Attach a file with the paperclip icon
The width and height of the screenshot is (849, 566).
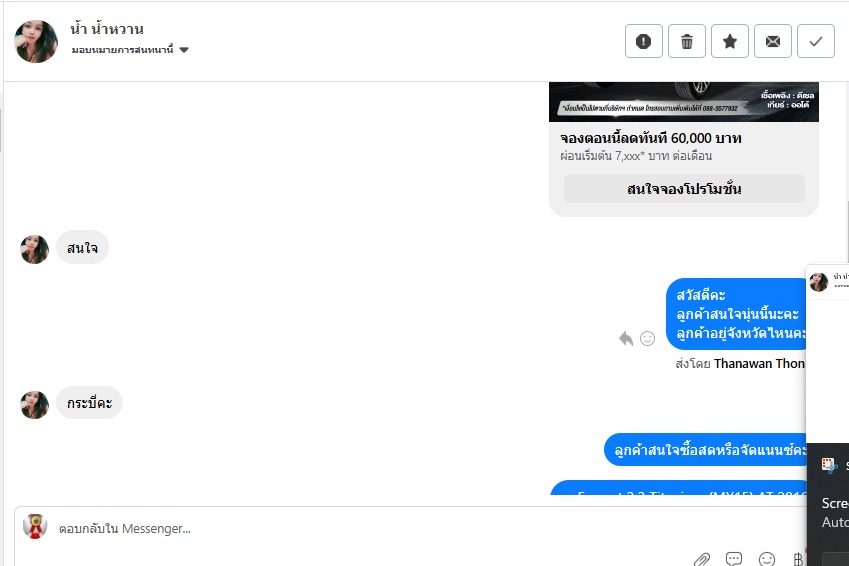702,559
